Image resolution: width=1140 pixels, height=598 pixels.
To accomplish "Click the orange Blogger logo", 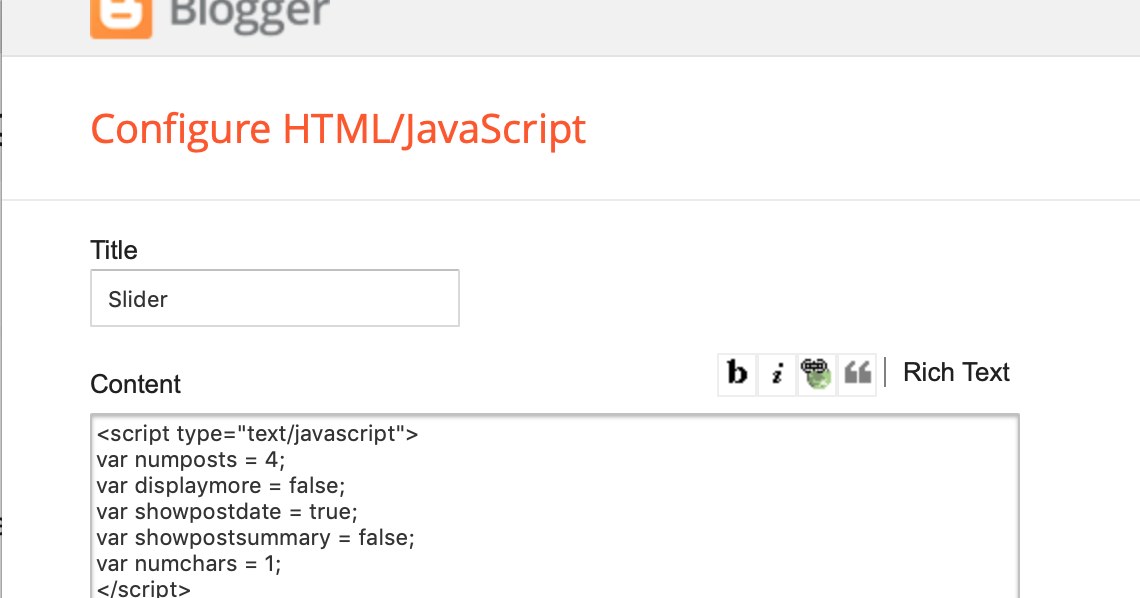I will tap(120, 18).
